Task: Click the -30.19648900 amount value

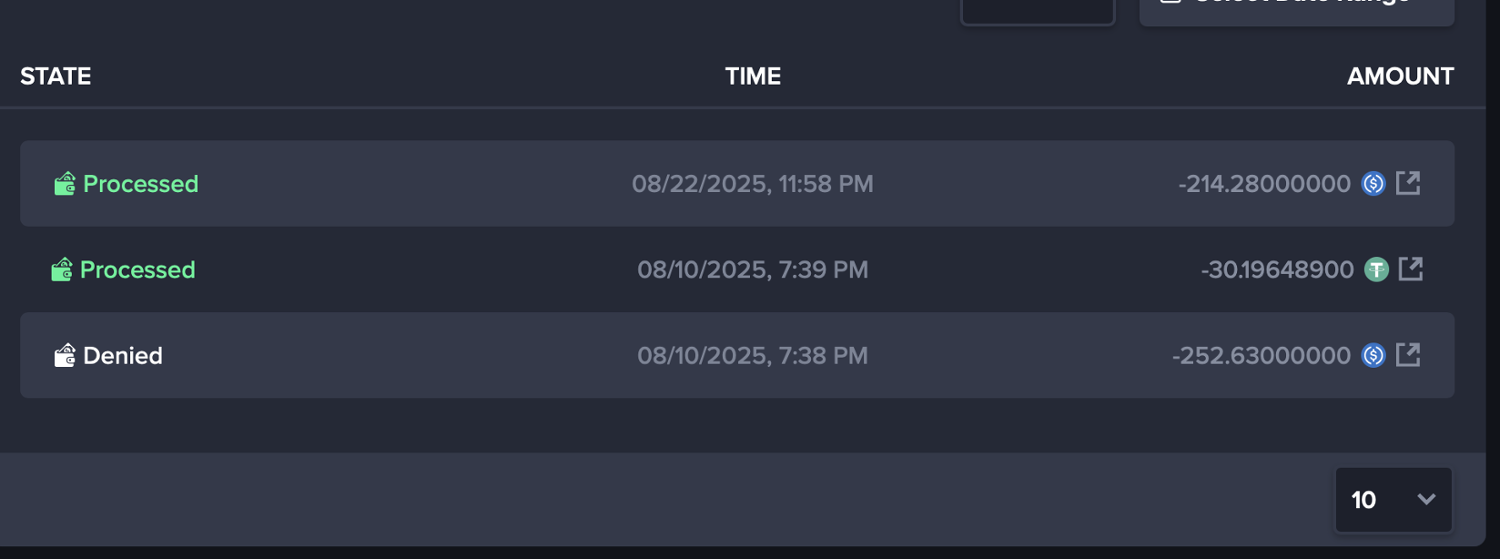Action: [1277, 270]
